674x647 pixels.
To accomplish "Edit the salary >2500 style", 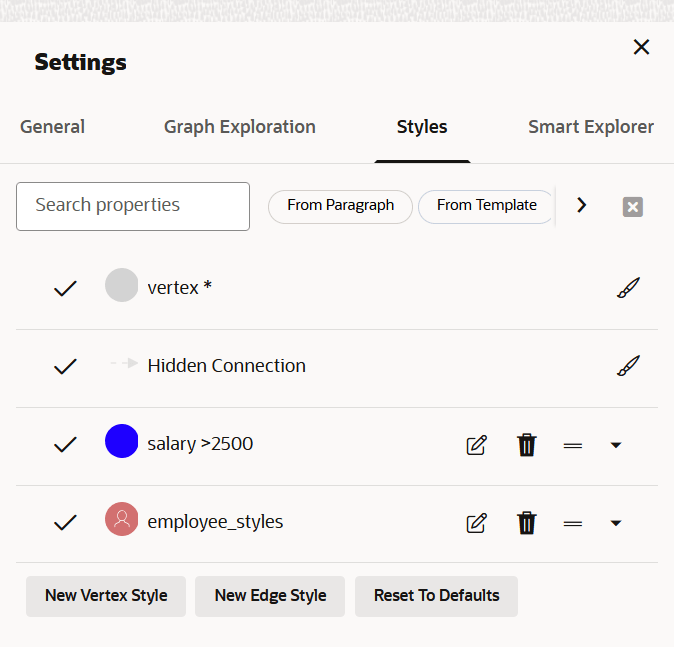I will coord(477,444).
